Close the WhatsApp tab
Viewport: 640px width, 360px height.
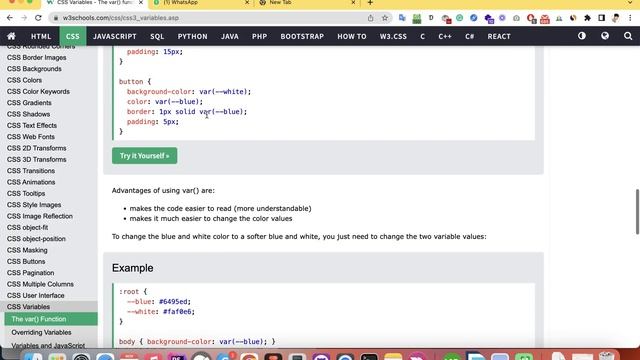coord(247,3)
